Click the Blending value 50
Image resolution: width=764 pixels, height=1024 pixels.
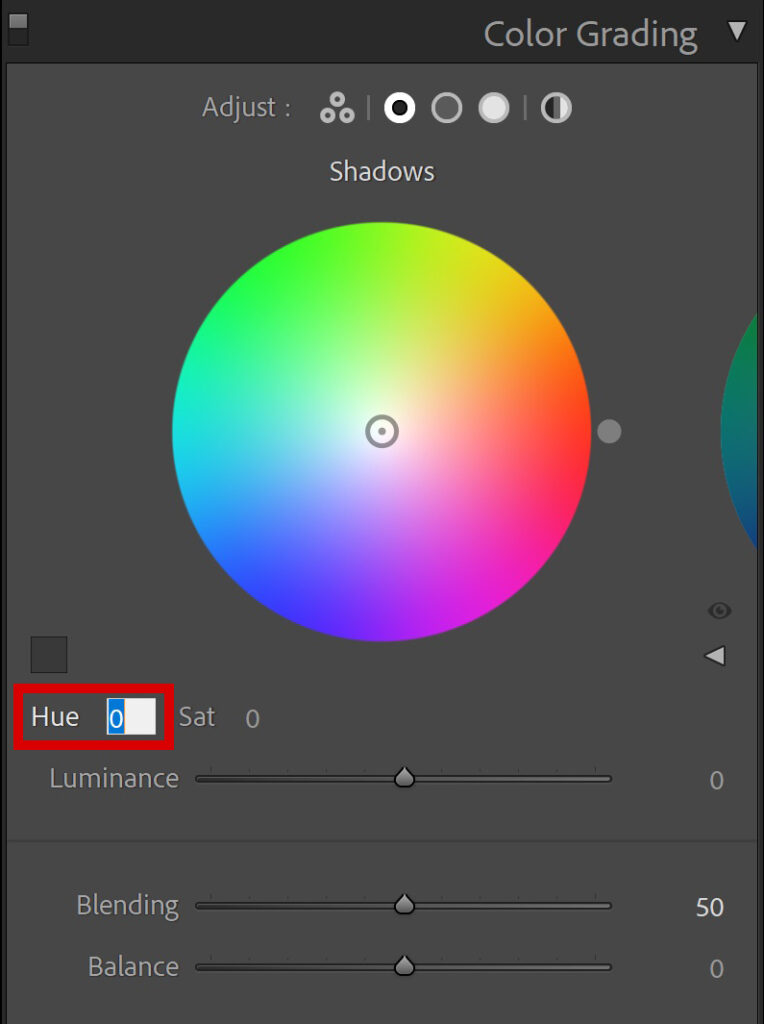[x=709, y=907]
